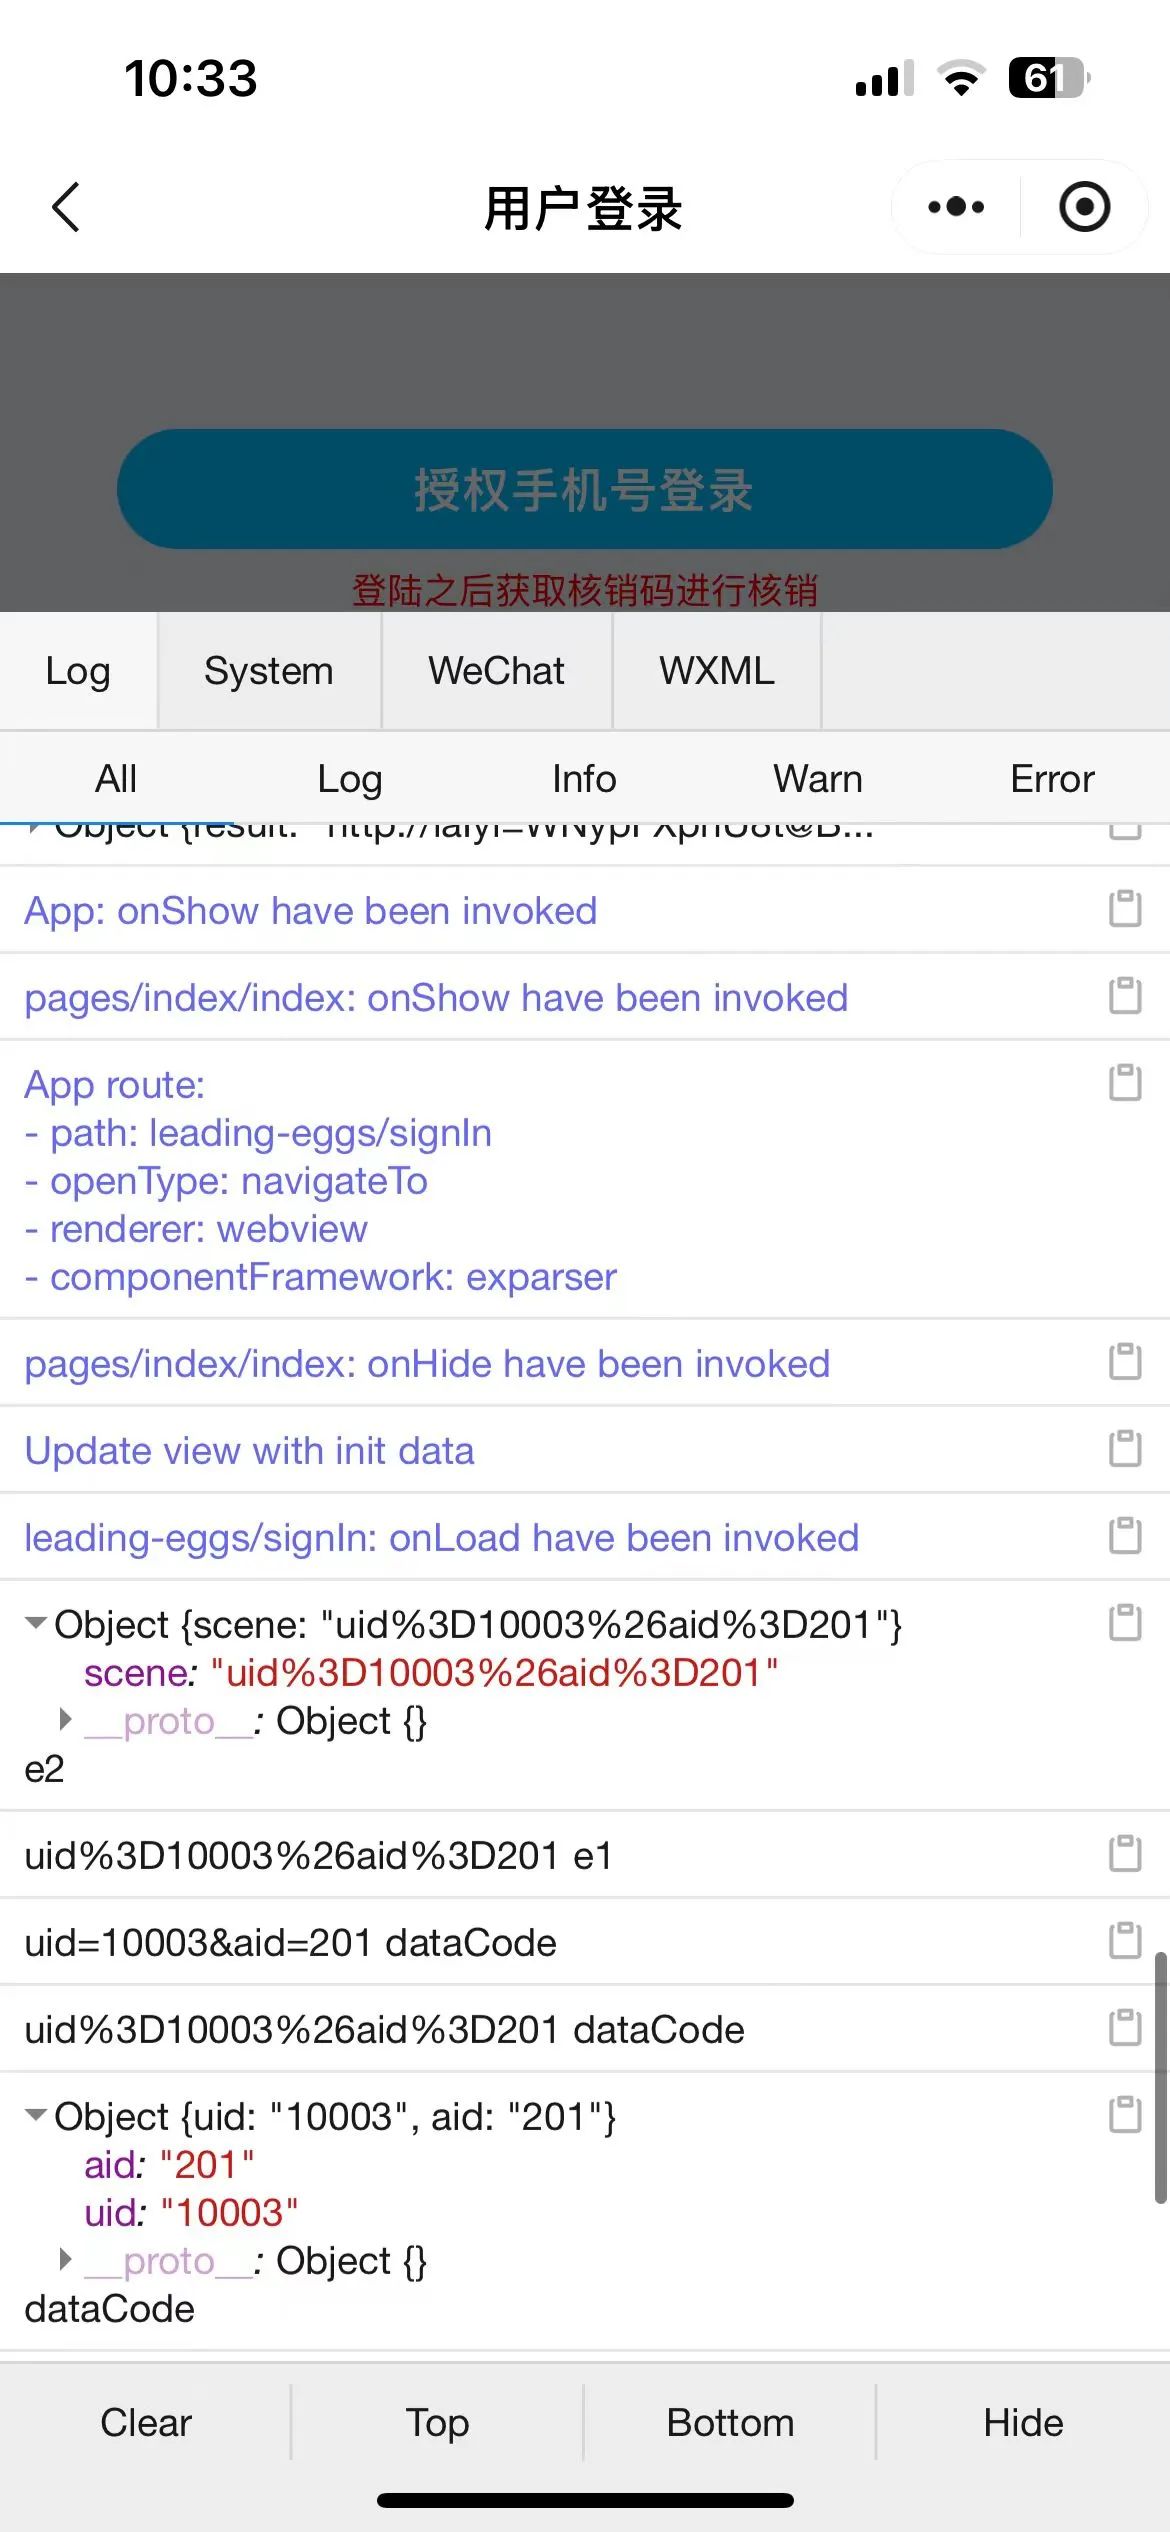Click the log panel vertical scrollbar
Viewport: 1170px width, 2532px height.
1160,2078
